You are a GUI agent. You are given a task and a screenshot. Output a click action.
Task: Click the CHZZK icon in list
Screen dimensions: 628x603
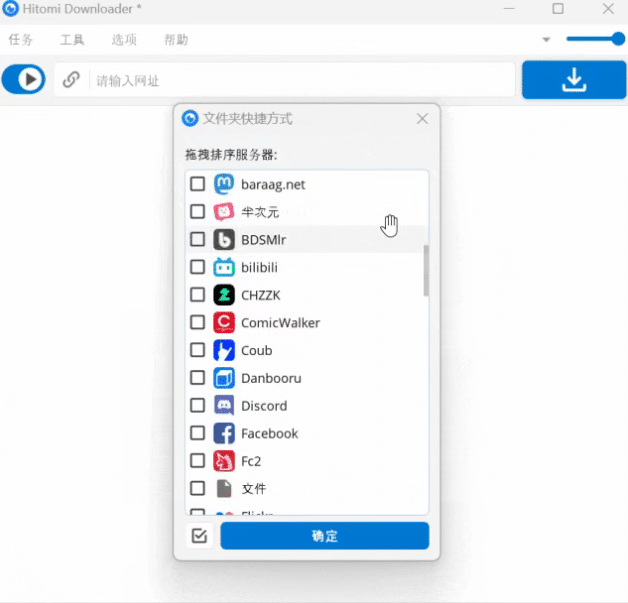224,295
